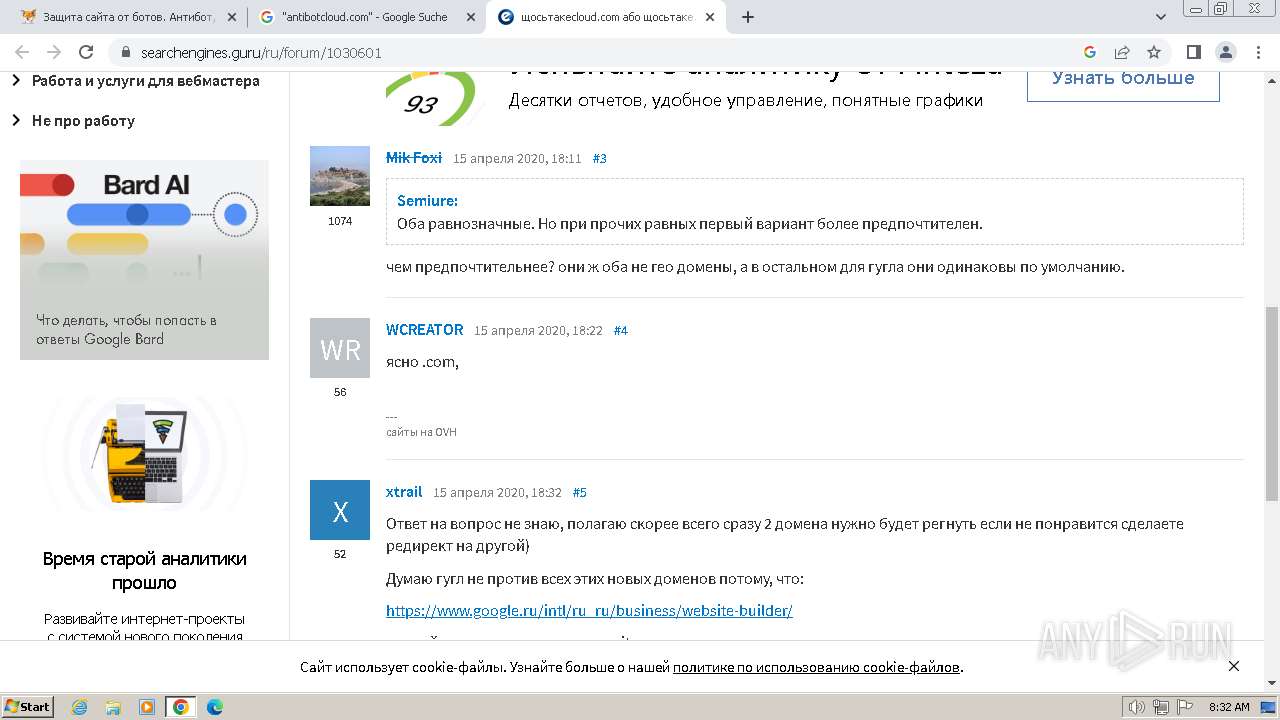The width and height of the screenshot is (1280, 720).
Task: Open a new browser tab
Action: pos(747,17)
